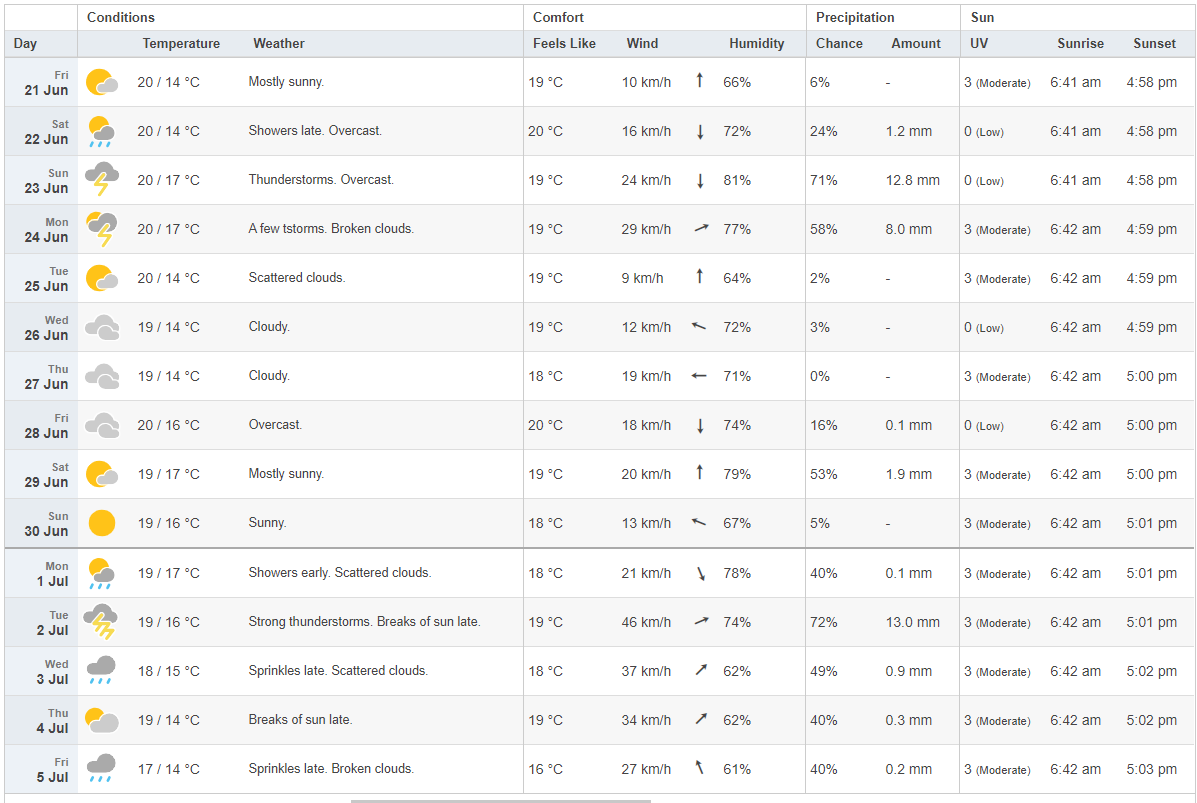Click the UV column header
The height and width of the screenshot is (803, 1197).
979,44
